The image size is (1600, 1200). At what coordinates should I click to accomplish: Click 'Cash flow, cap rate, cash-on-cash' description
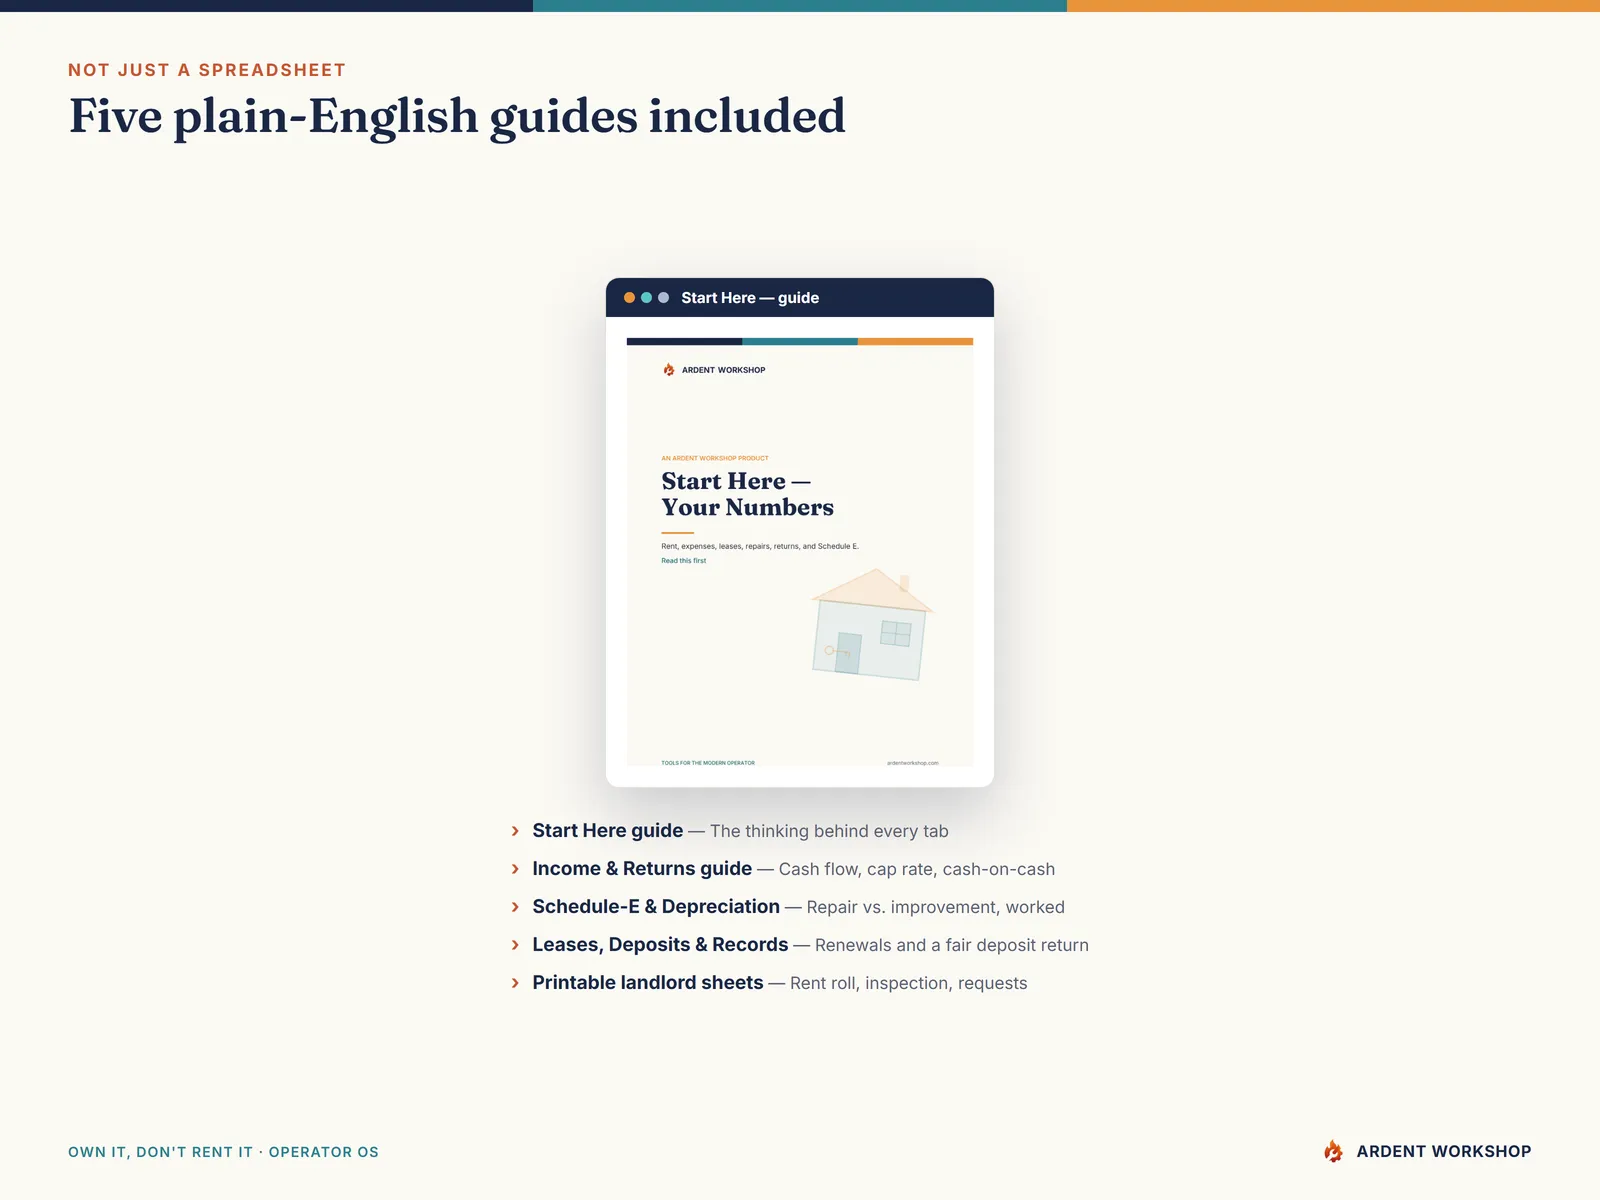tap(917, 869)
